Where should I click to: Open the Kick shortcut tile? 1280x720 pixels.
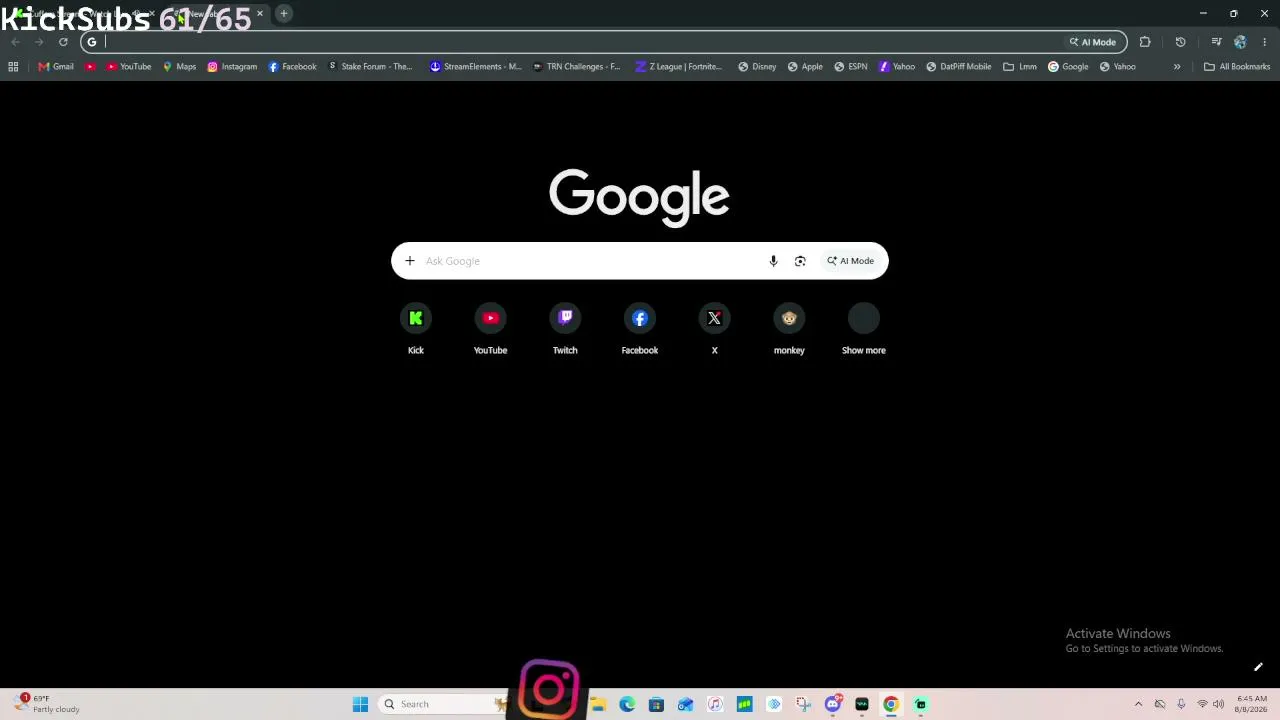416,330
